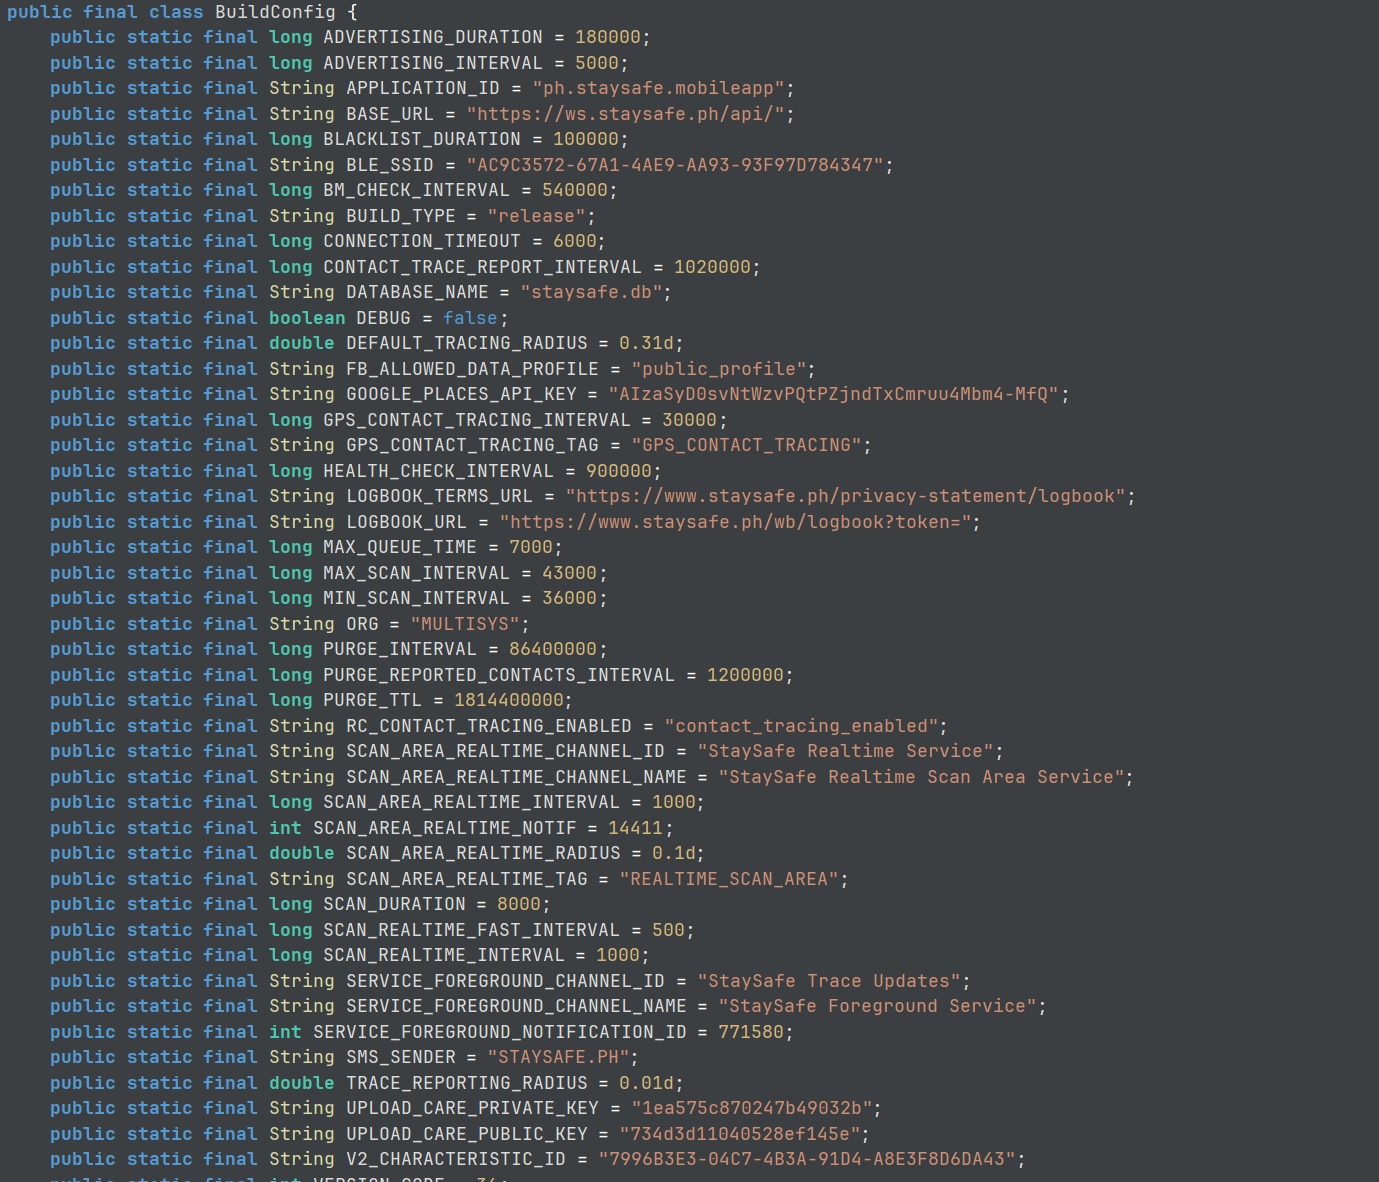Click the V2_CHARACTERISTIC_ID UUID string
The image size is (1379, 1182).
(808, 1159)
